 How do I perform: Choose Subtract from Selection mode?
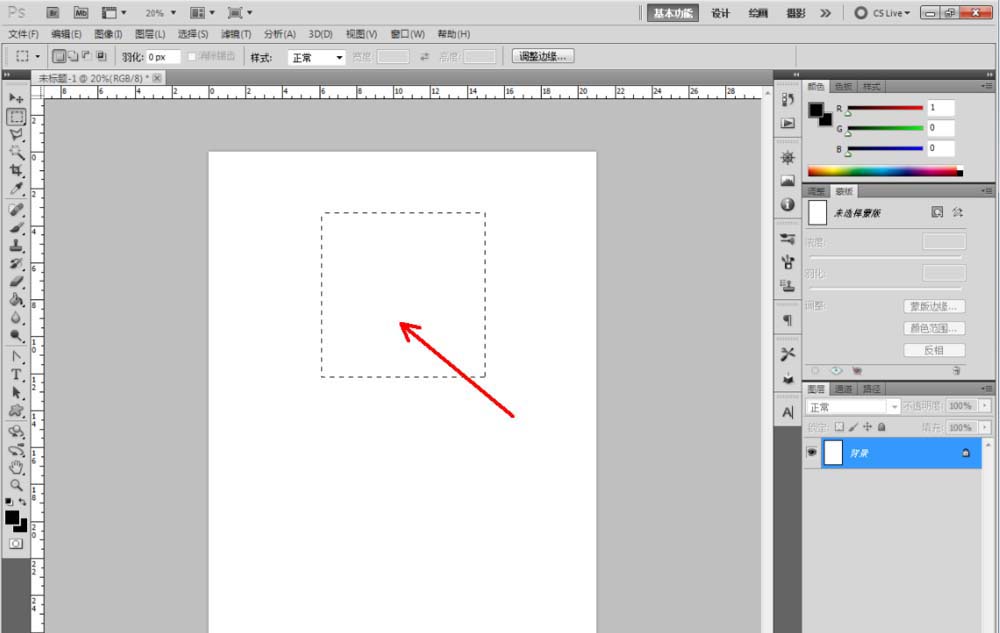coord(87,57)
